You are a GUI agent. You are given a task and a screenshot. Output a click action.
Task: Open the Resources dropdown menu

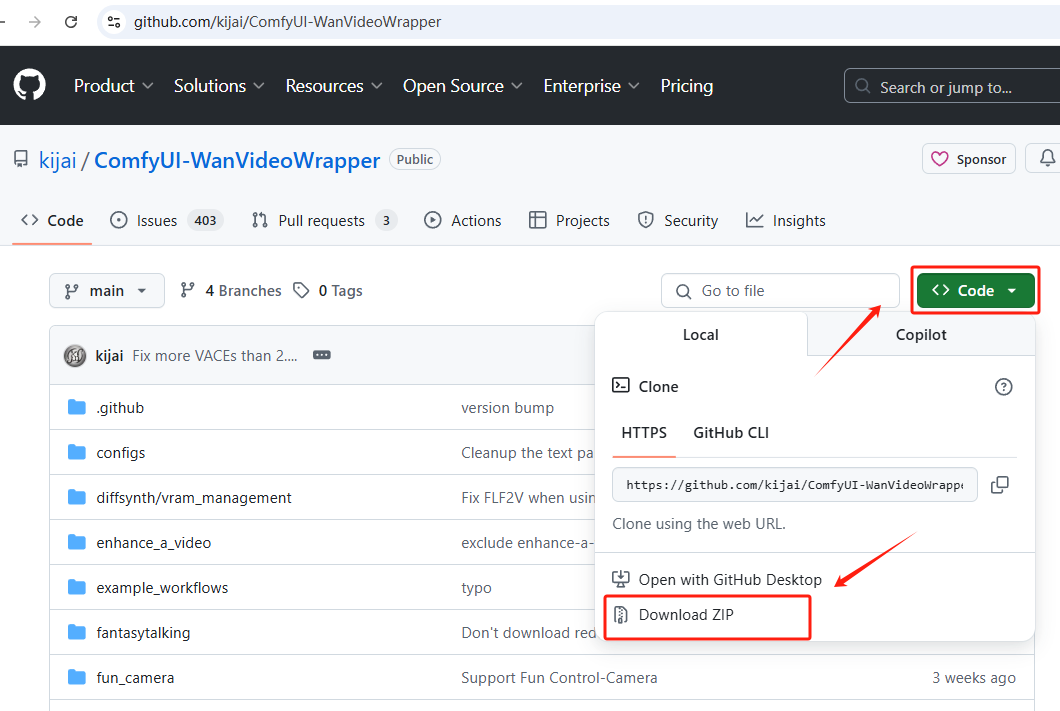[334, 86]
